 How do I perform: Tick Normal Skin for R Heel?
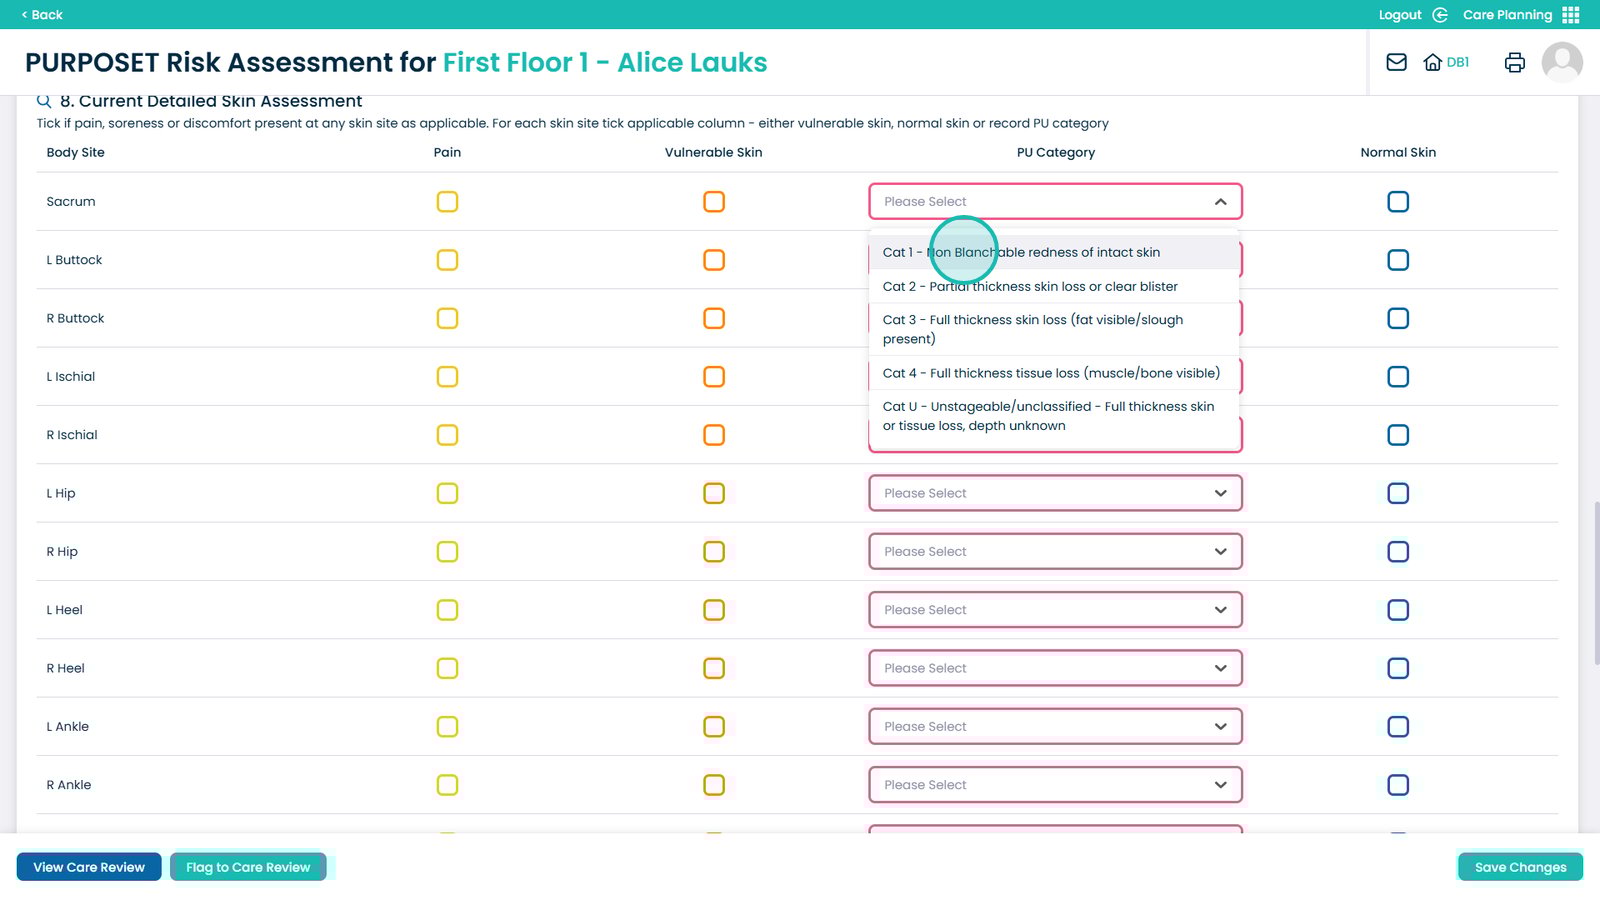pos(1398,669)
